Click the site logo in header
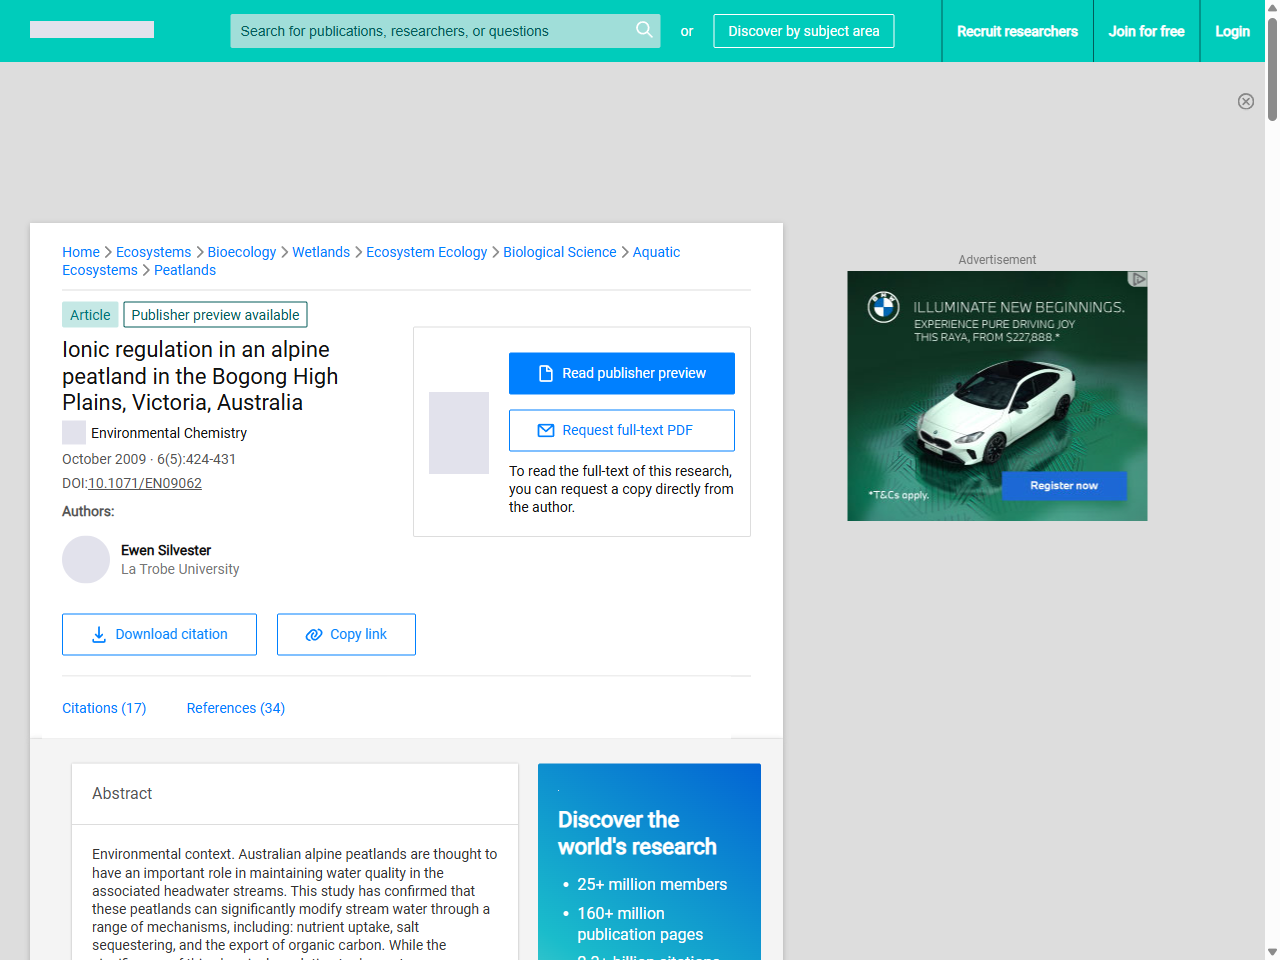This screenshot has height=960, width=1280. click(x=92, y=30)
